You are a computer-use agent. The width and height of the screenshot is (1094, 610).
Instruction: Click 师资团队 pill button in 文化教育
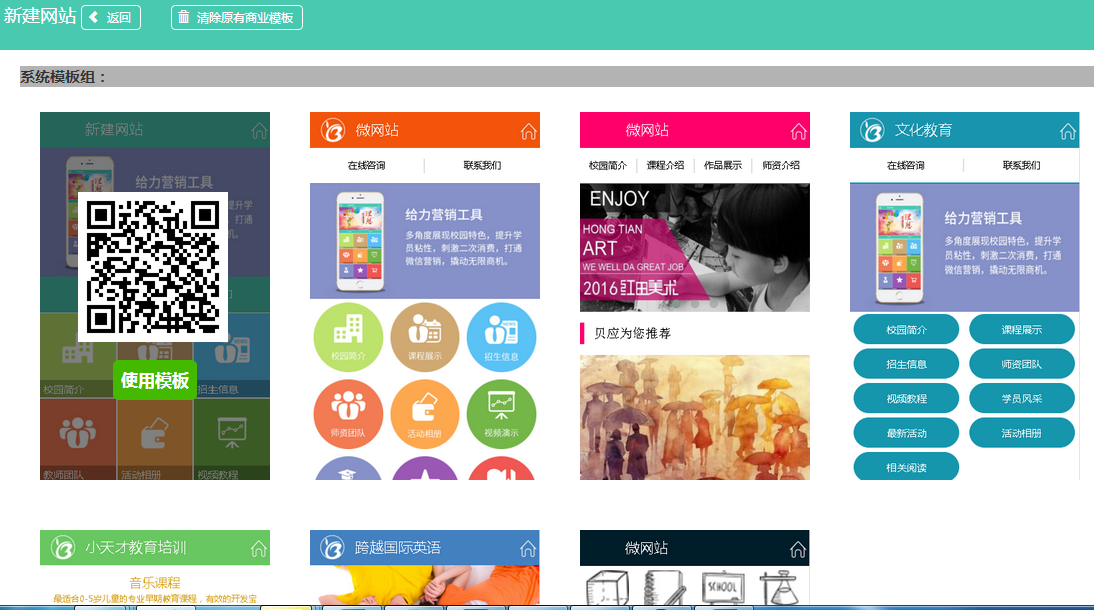click(x=1022, y=364)
